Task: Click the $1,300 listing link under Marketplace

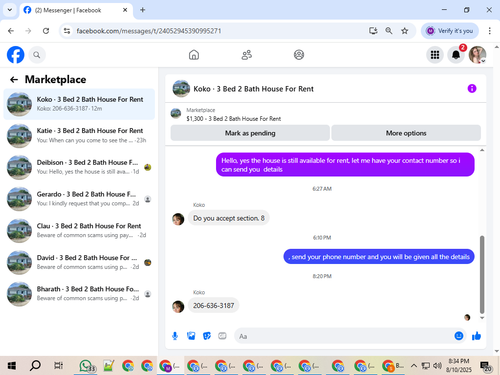Action: point(233,119)
